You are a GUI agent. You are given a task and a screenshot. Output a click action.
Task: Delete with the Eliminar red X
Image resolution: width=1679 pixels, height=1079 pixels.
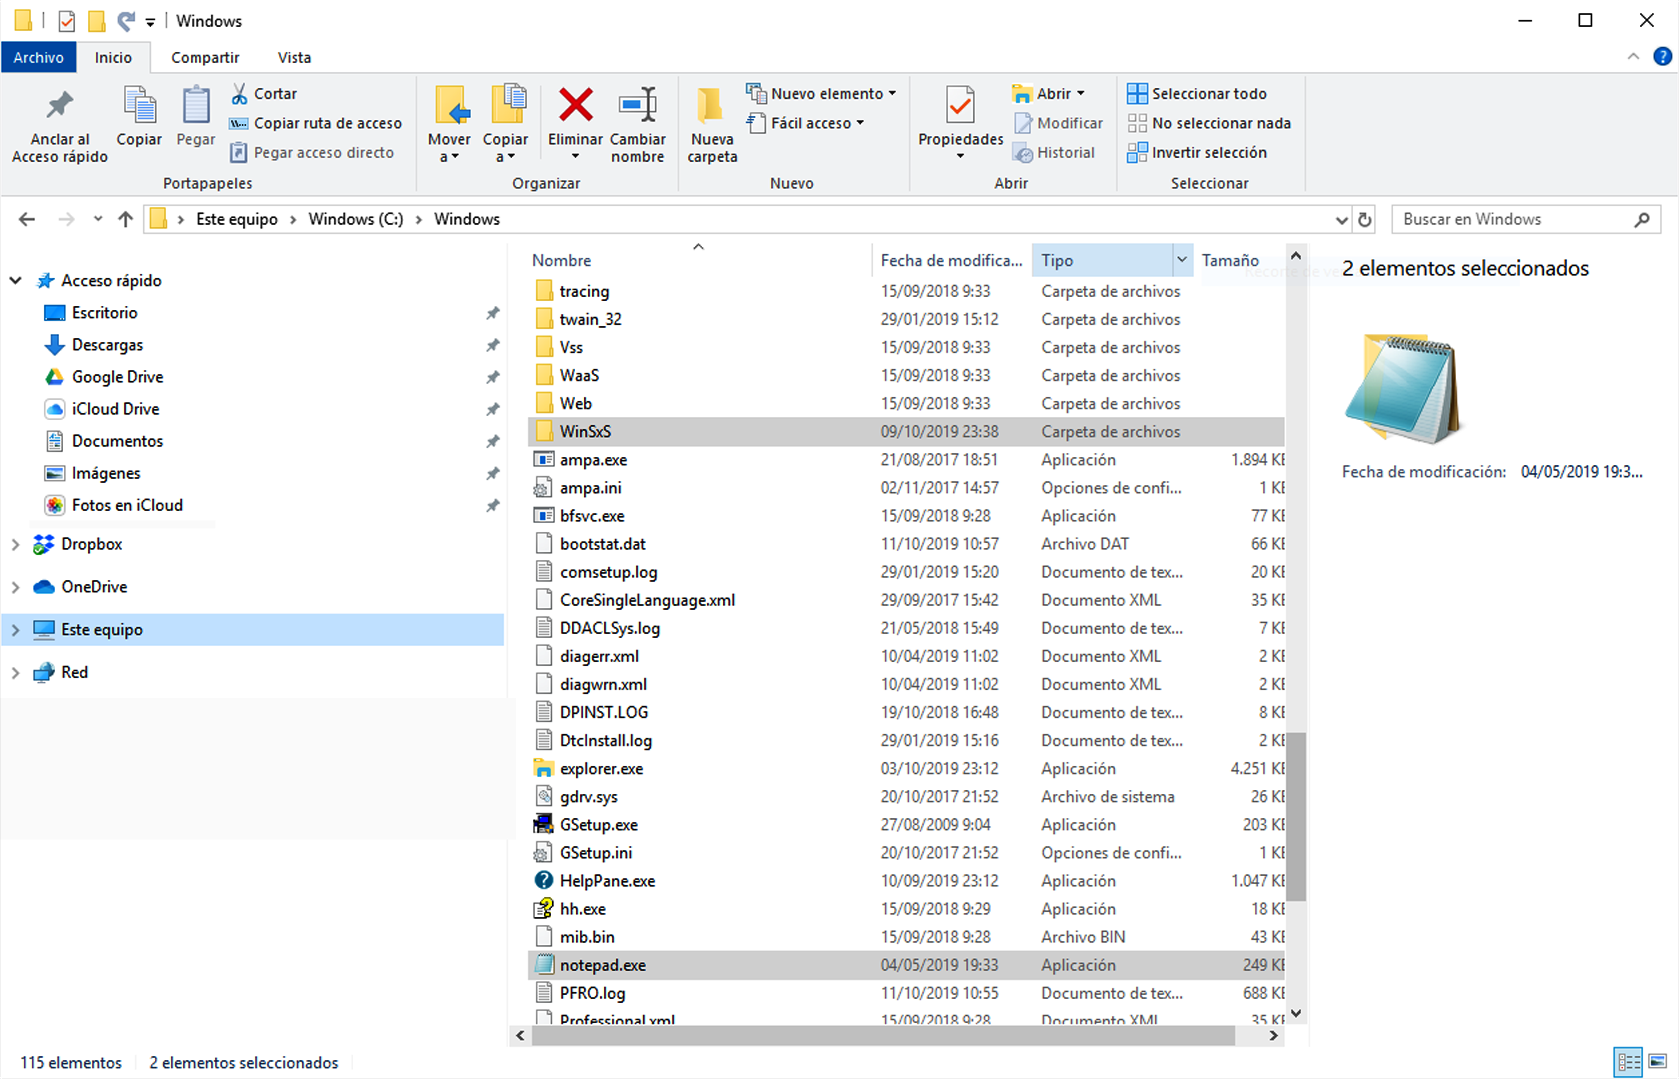(575, 125)
